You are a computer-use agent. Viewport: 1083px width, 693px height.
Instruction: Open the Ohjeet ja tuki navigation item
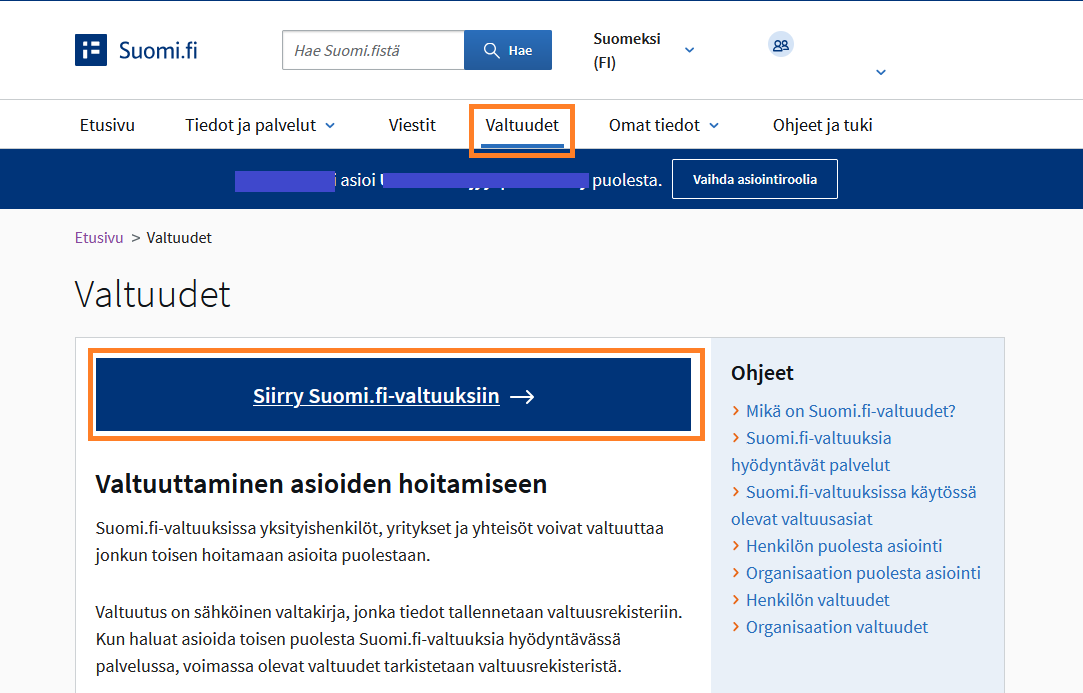(x=822, y=125)
